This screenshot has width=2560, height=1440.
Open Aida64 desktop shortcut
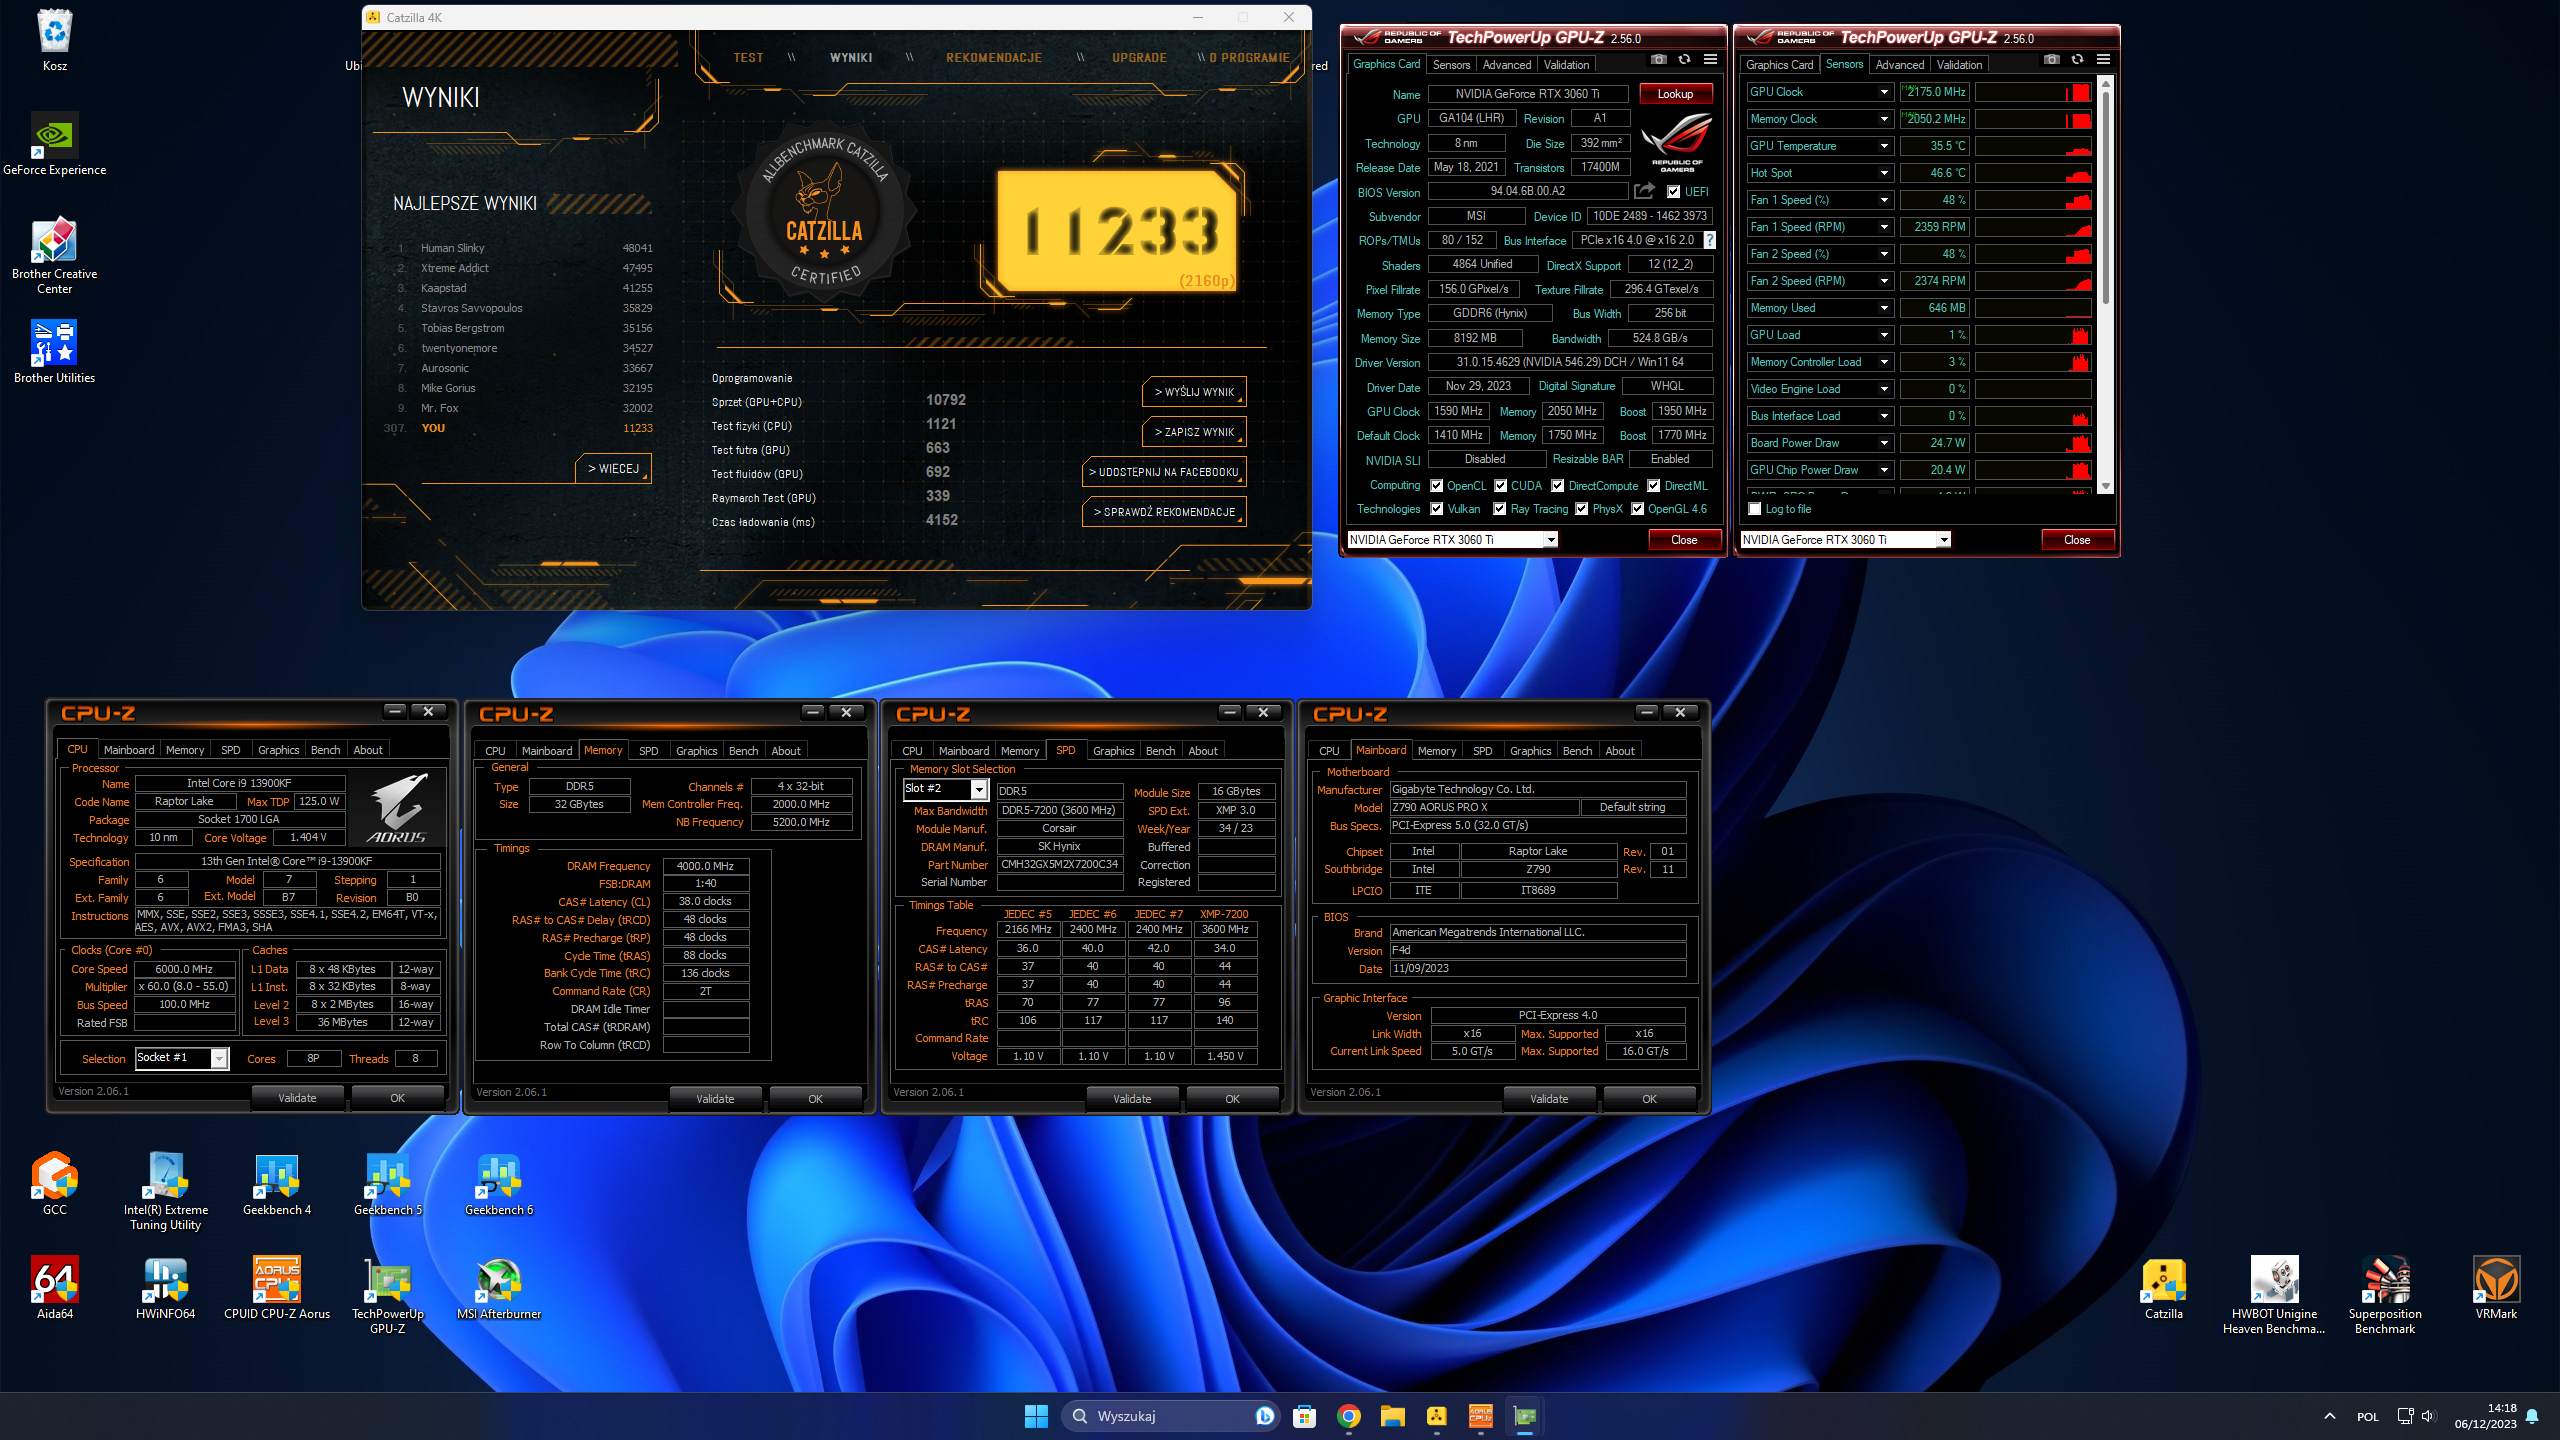coord(54,1288)
